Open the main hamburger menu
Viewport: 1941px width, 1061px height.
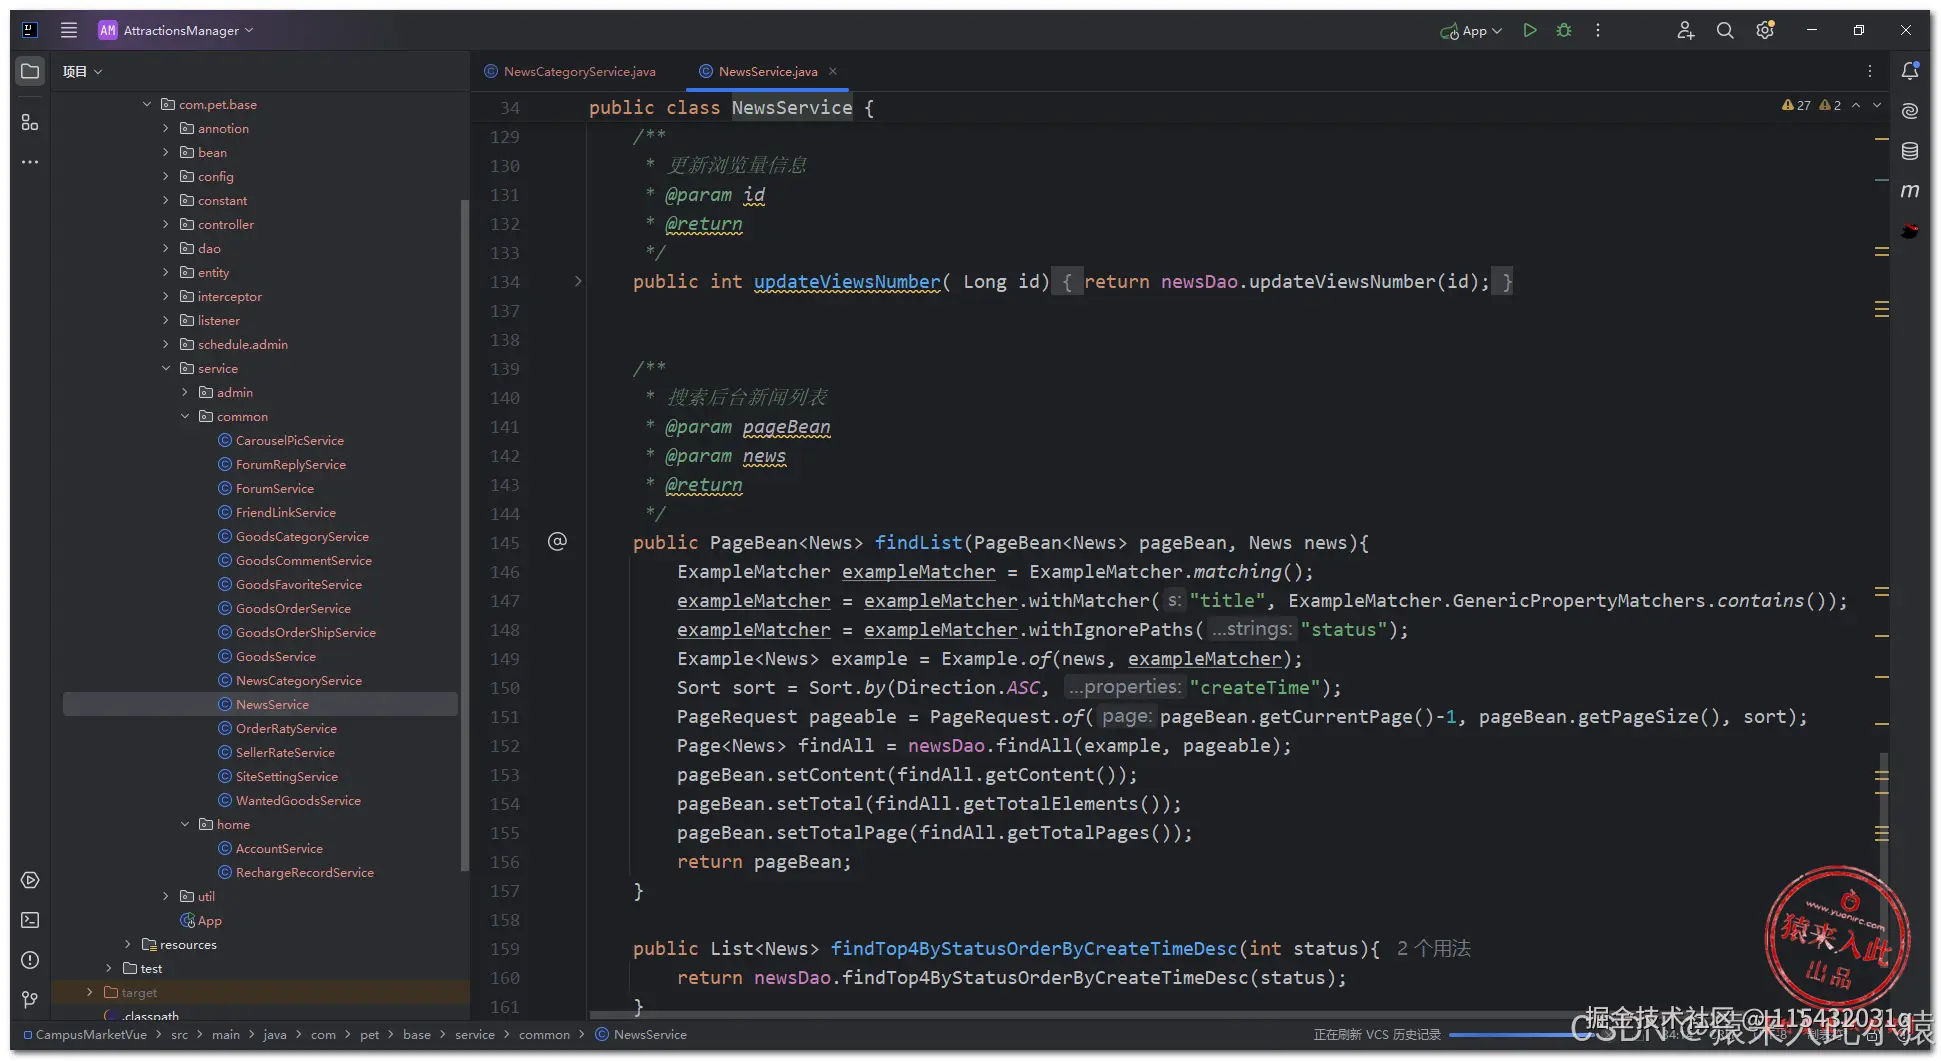(x=69, y=30)
